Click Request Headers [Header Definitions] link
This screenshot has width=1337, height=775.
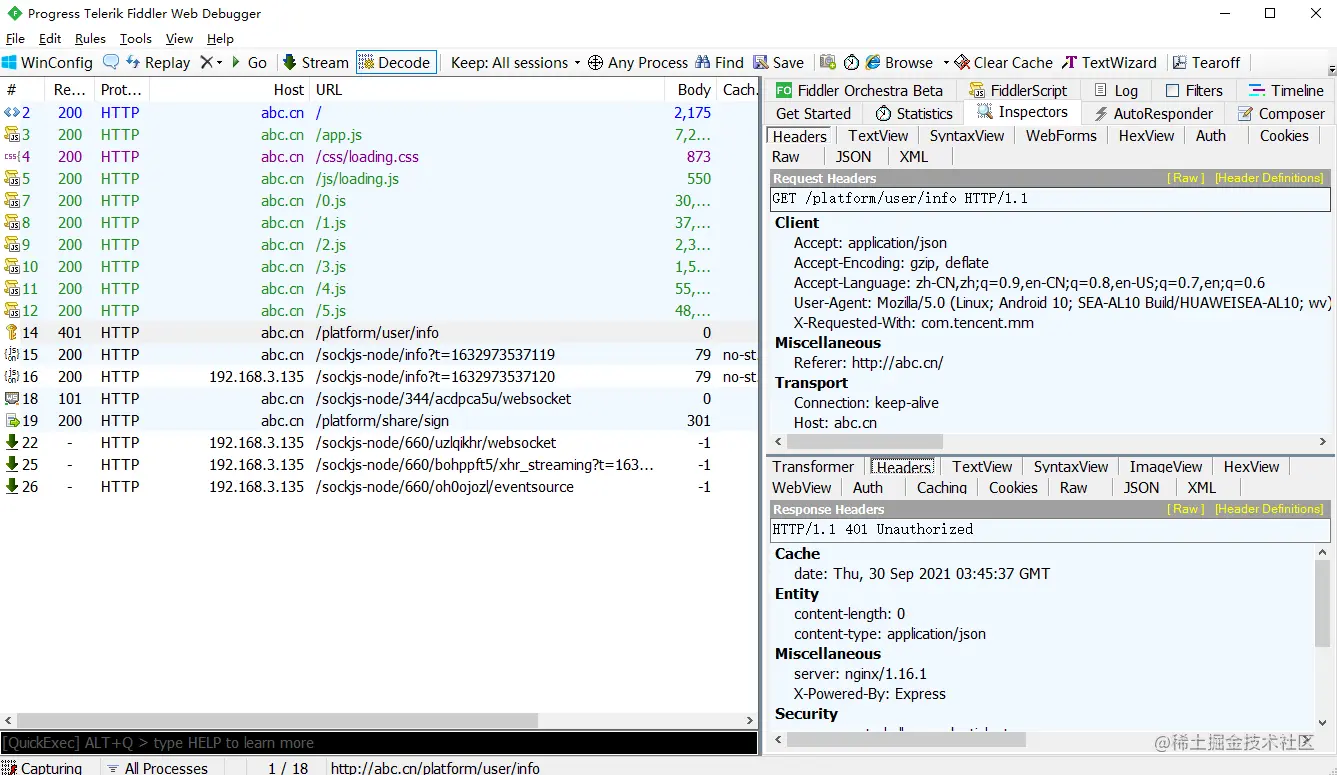click(1269, 178)
